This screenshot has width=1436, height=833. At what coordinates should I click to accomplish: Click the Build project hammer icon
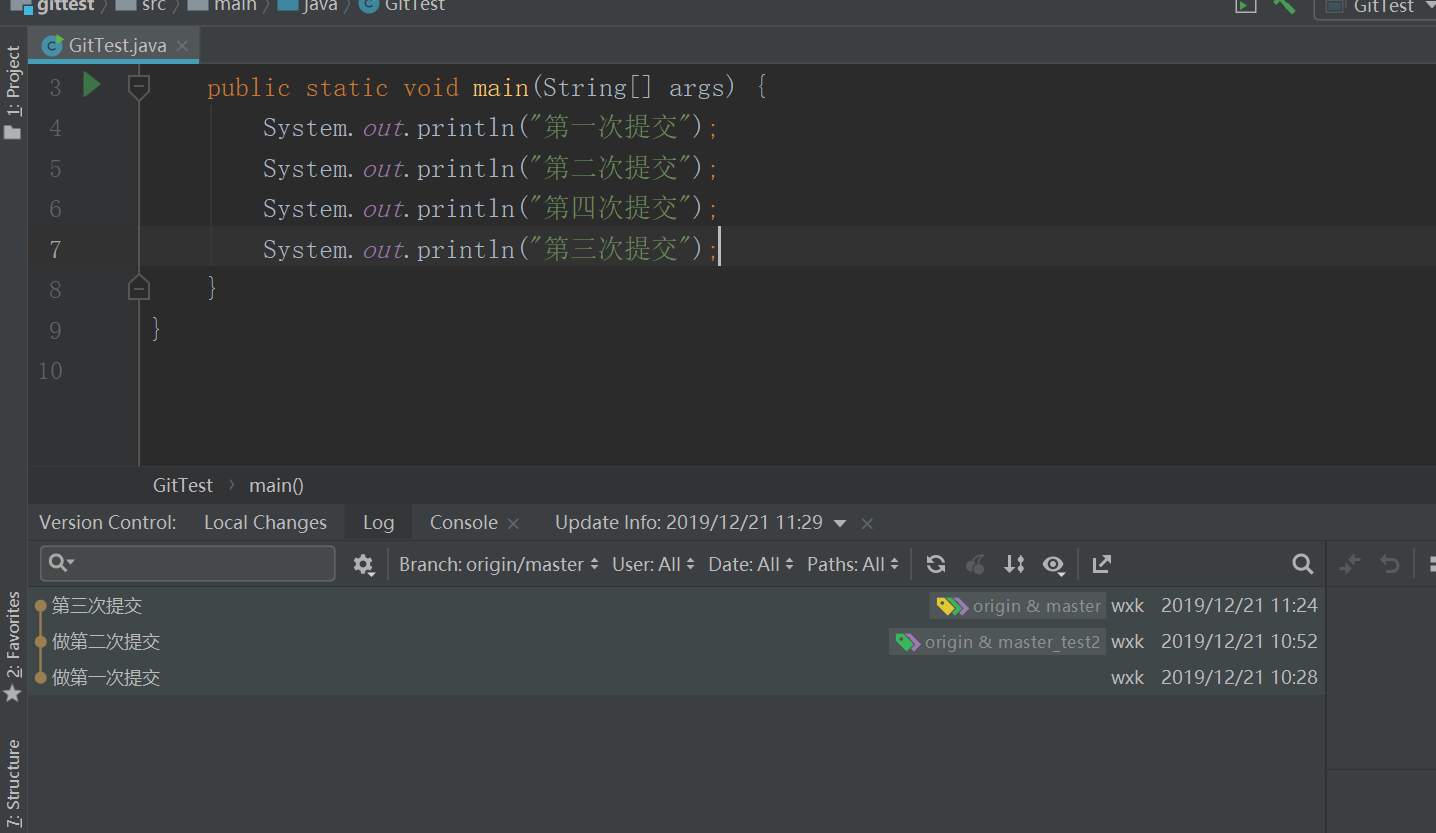click(x=1284, y=5)
